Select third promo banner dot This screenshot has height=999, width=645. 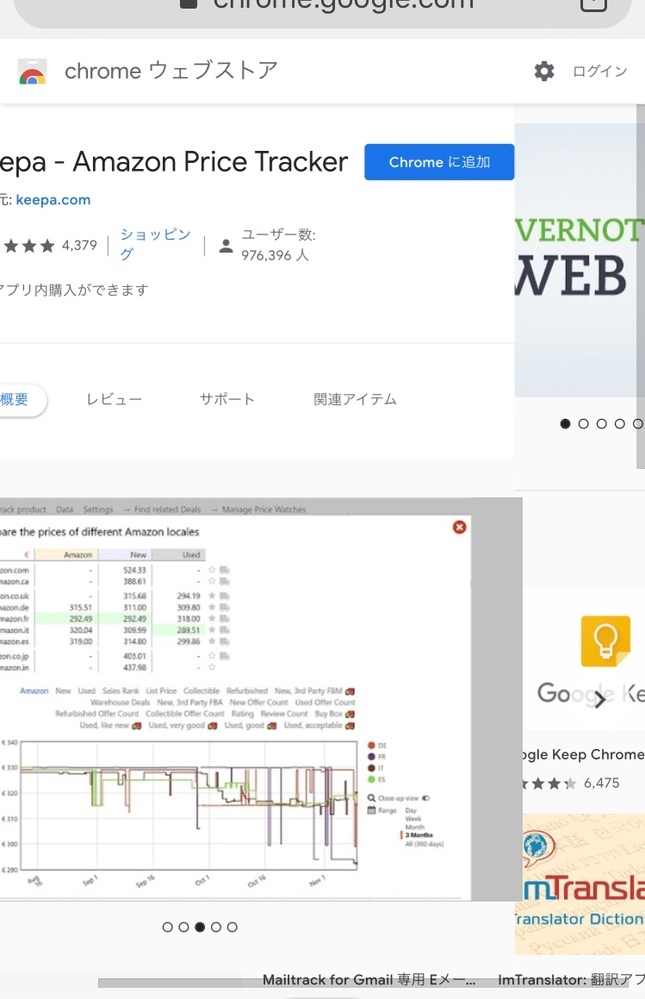pos(601,424)
